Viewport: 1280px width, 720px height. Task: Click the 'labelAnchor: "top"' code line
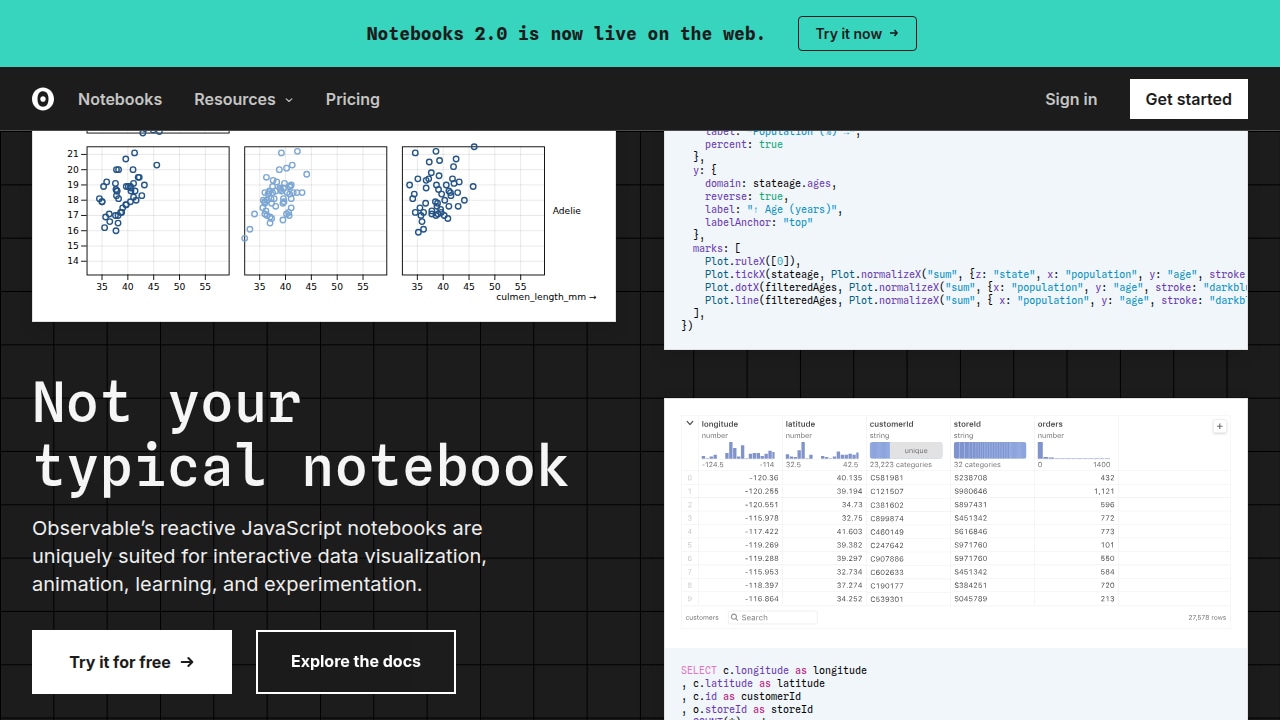click(x=759, y=222)
